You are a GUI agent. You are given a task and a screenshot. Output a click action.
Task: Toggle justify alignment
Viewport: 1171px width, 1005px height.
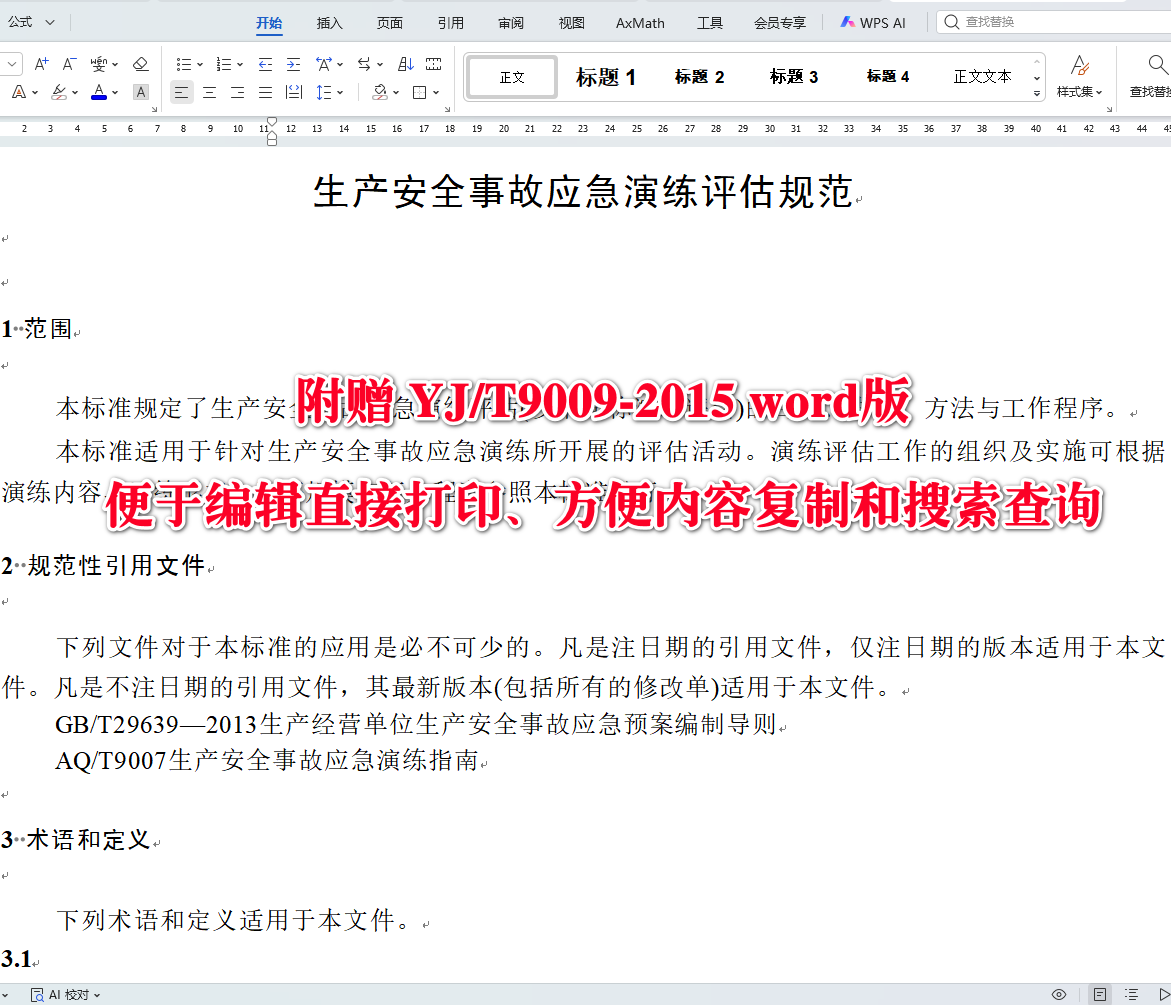click(x=265, y=90)
